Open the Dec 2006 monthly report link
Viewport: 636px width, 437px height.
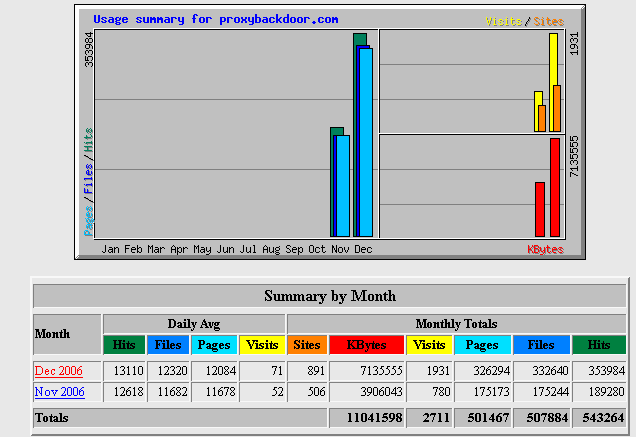59,371
